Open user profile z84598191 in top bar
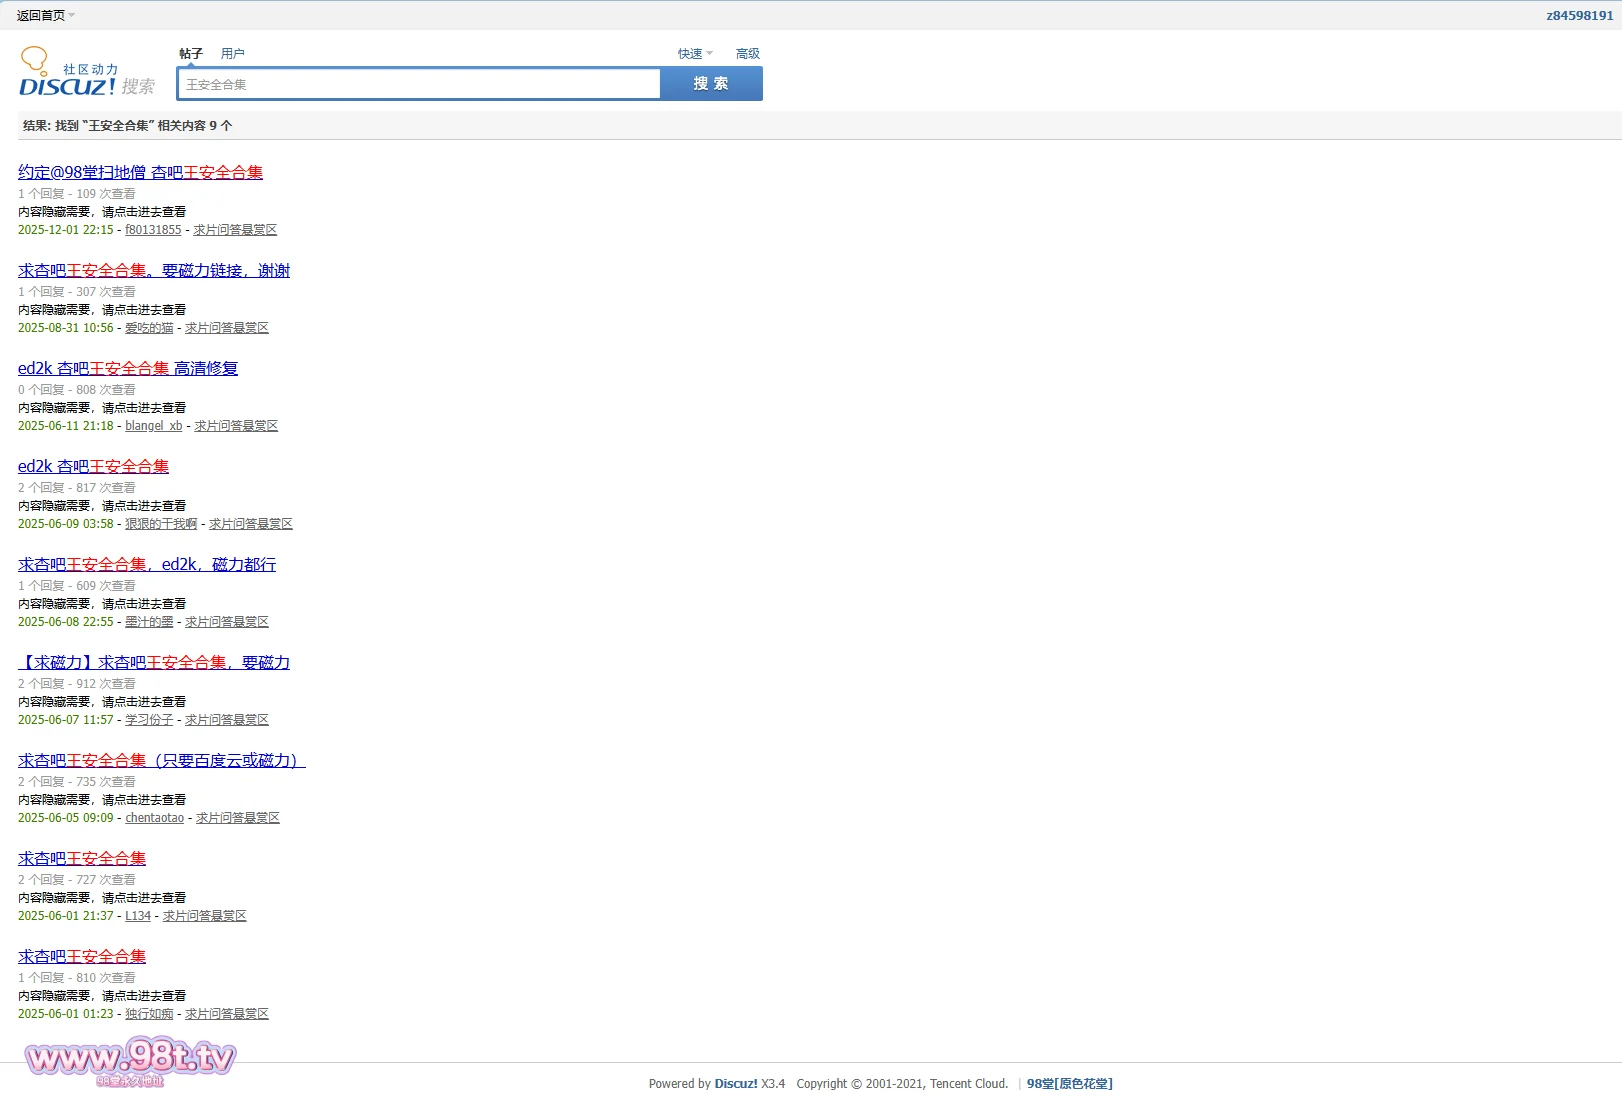Viewport: 1622px width, 1096px height. 1579,15
